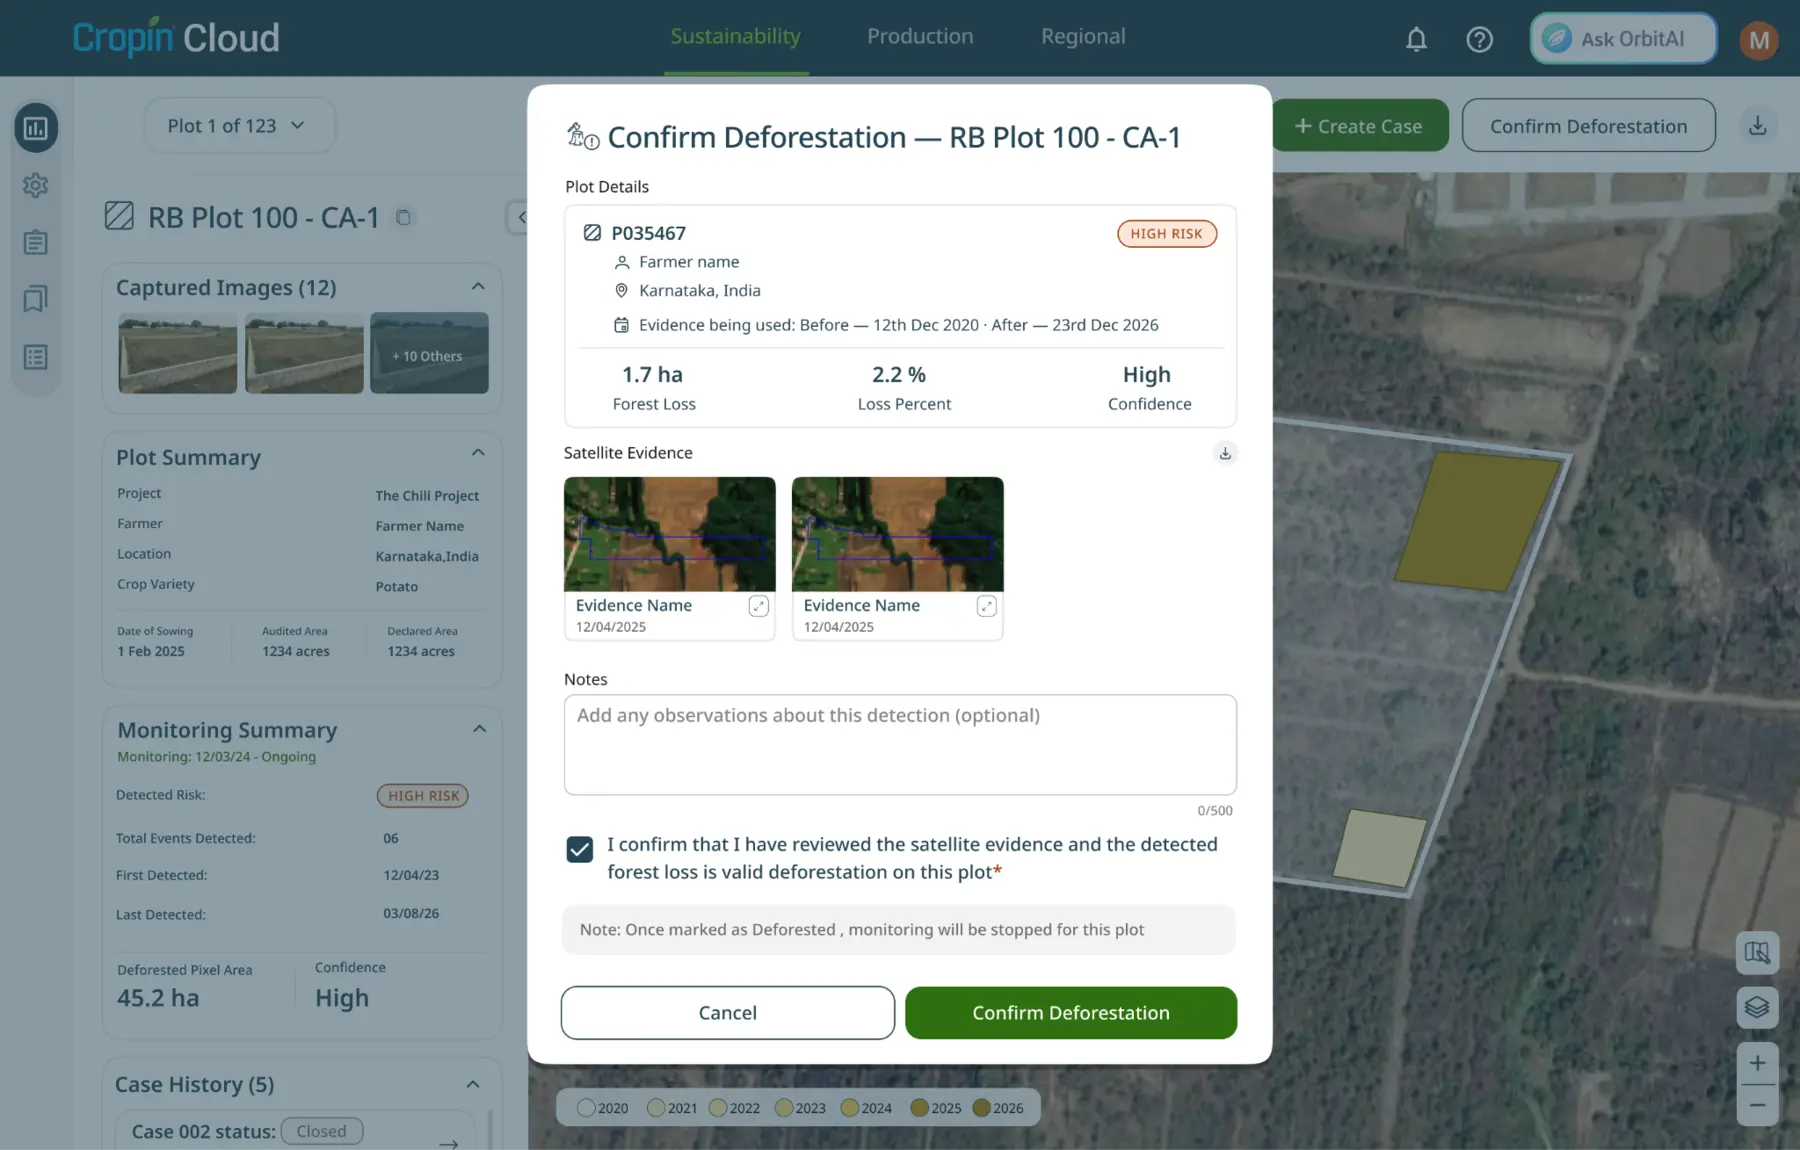
Task: Open Case 002 details arrow
Action: tap(448, 1143)
